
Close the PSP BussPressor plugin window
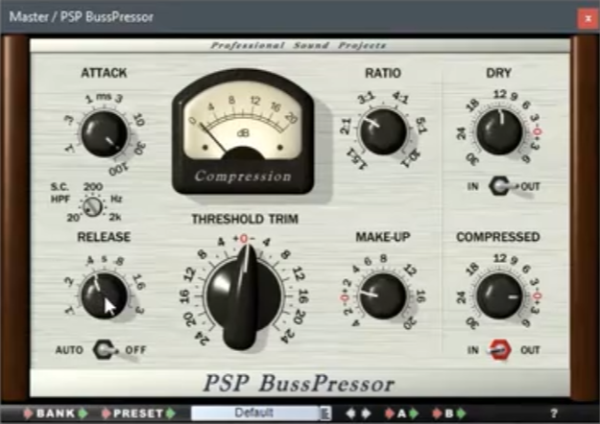(588, 18)
